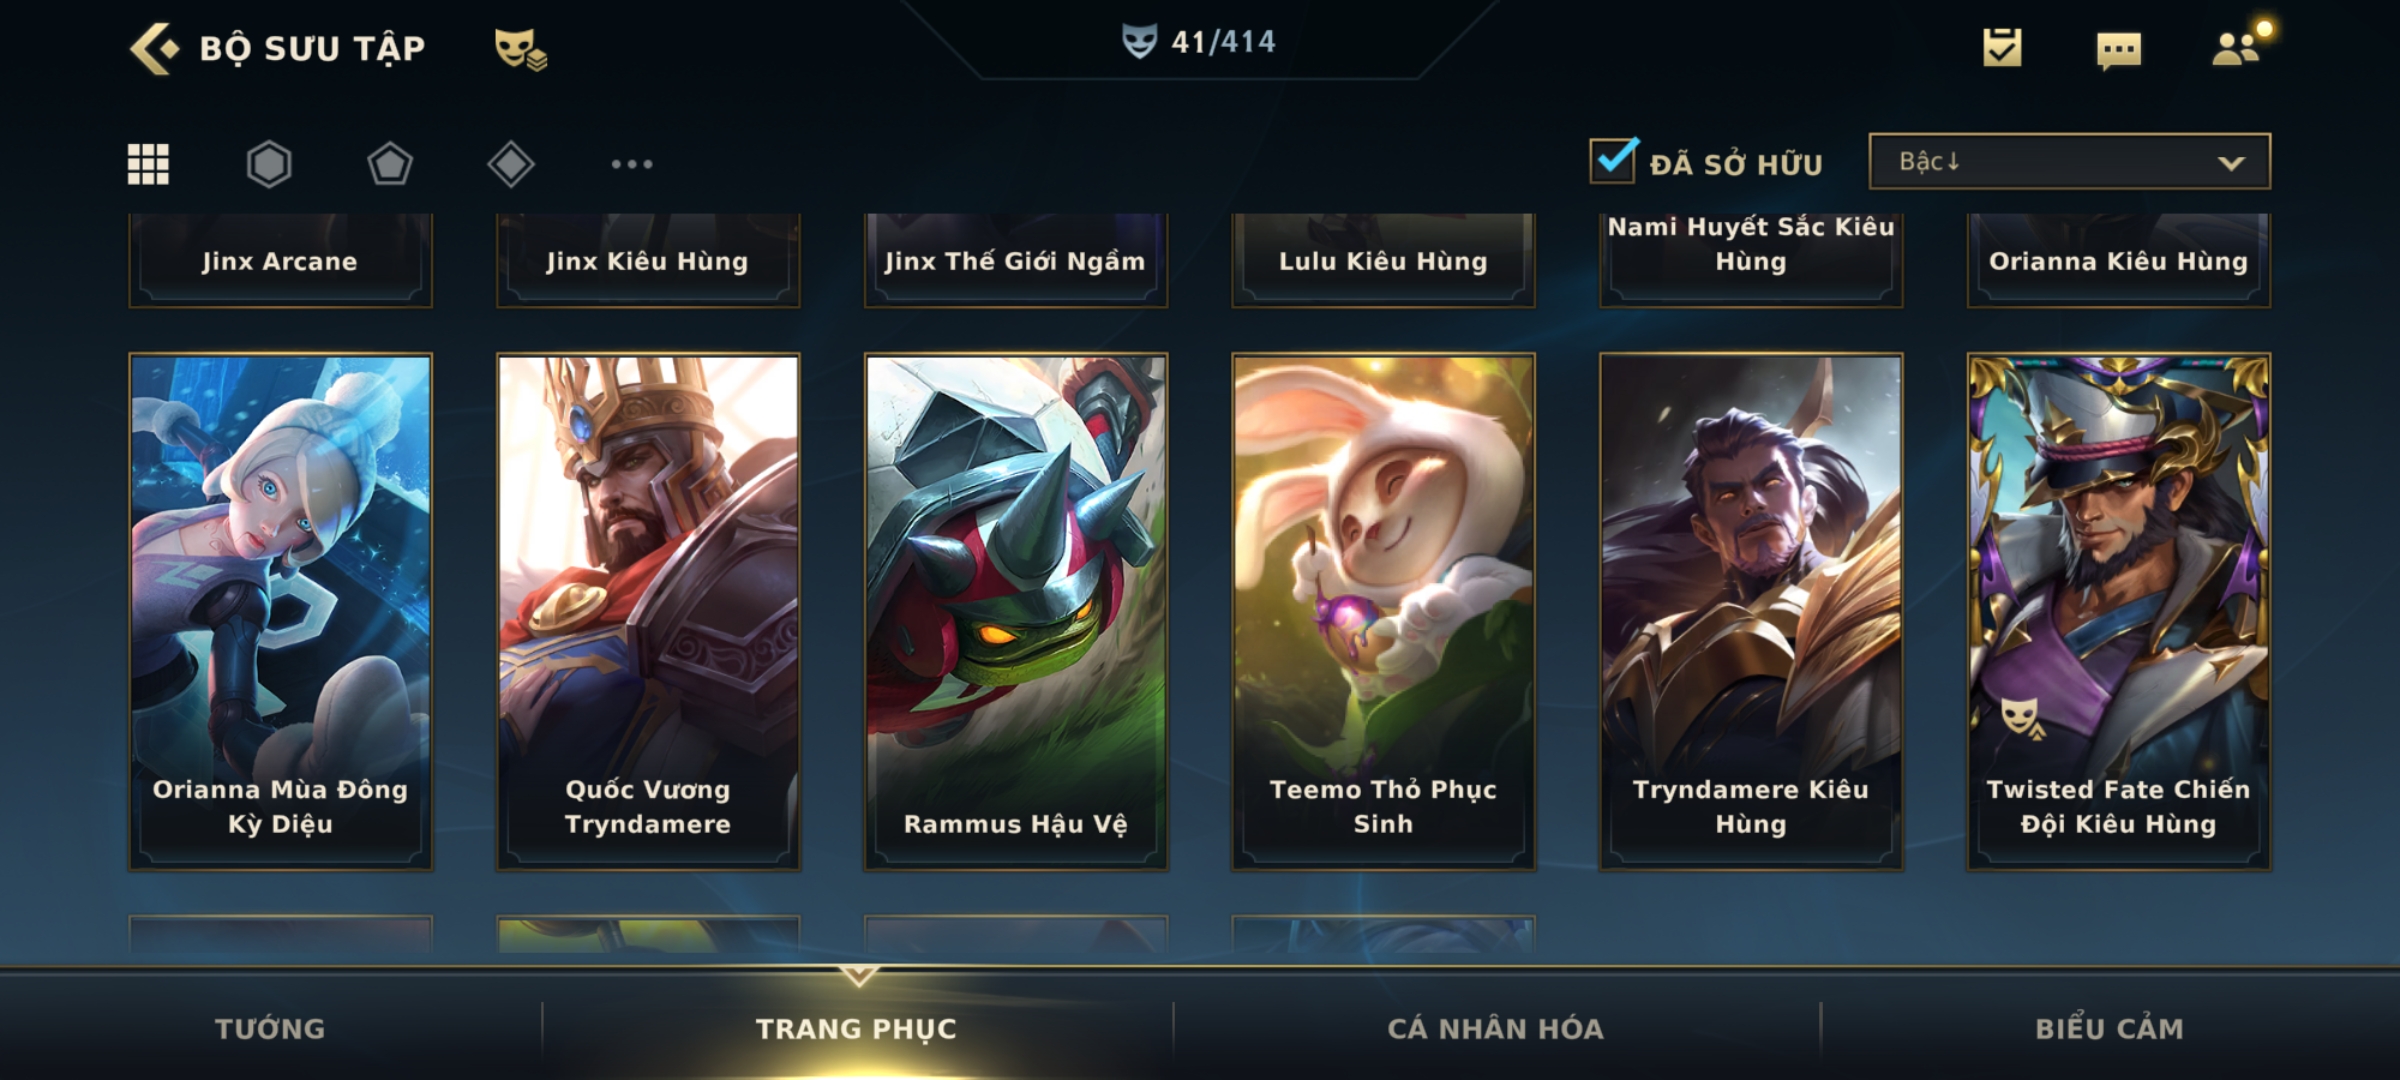
Task: Show more filters with three dots
Action: point(632,164)
